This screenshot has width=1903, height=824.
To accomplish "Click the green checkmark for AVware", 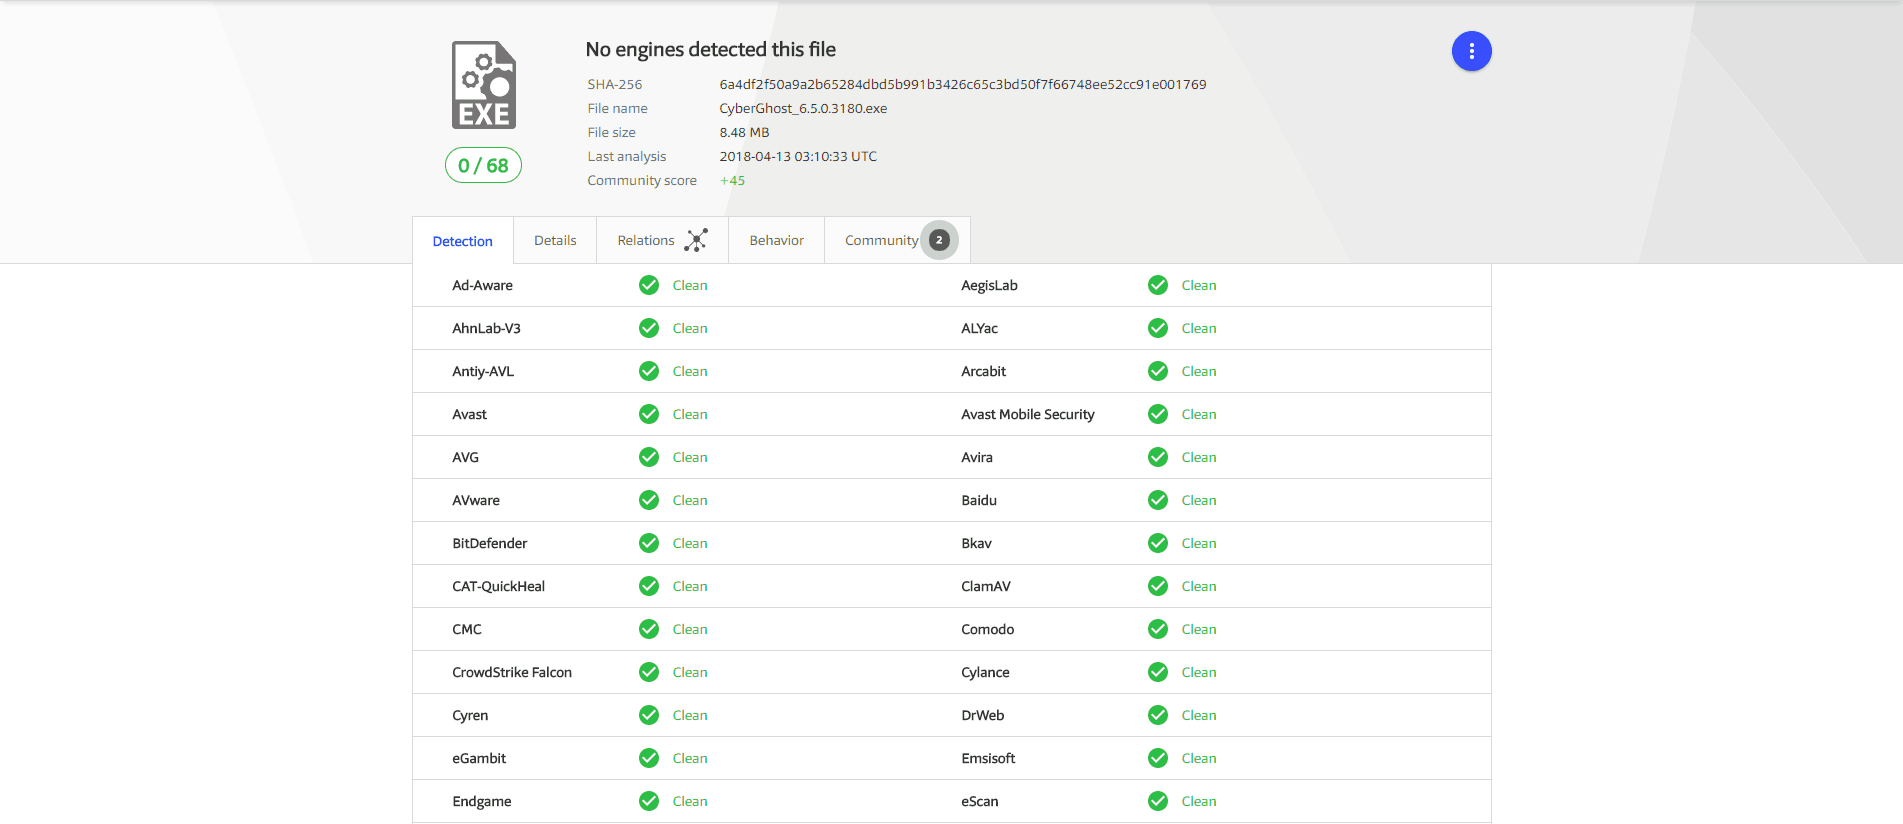I will click(649, 500).
